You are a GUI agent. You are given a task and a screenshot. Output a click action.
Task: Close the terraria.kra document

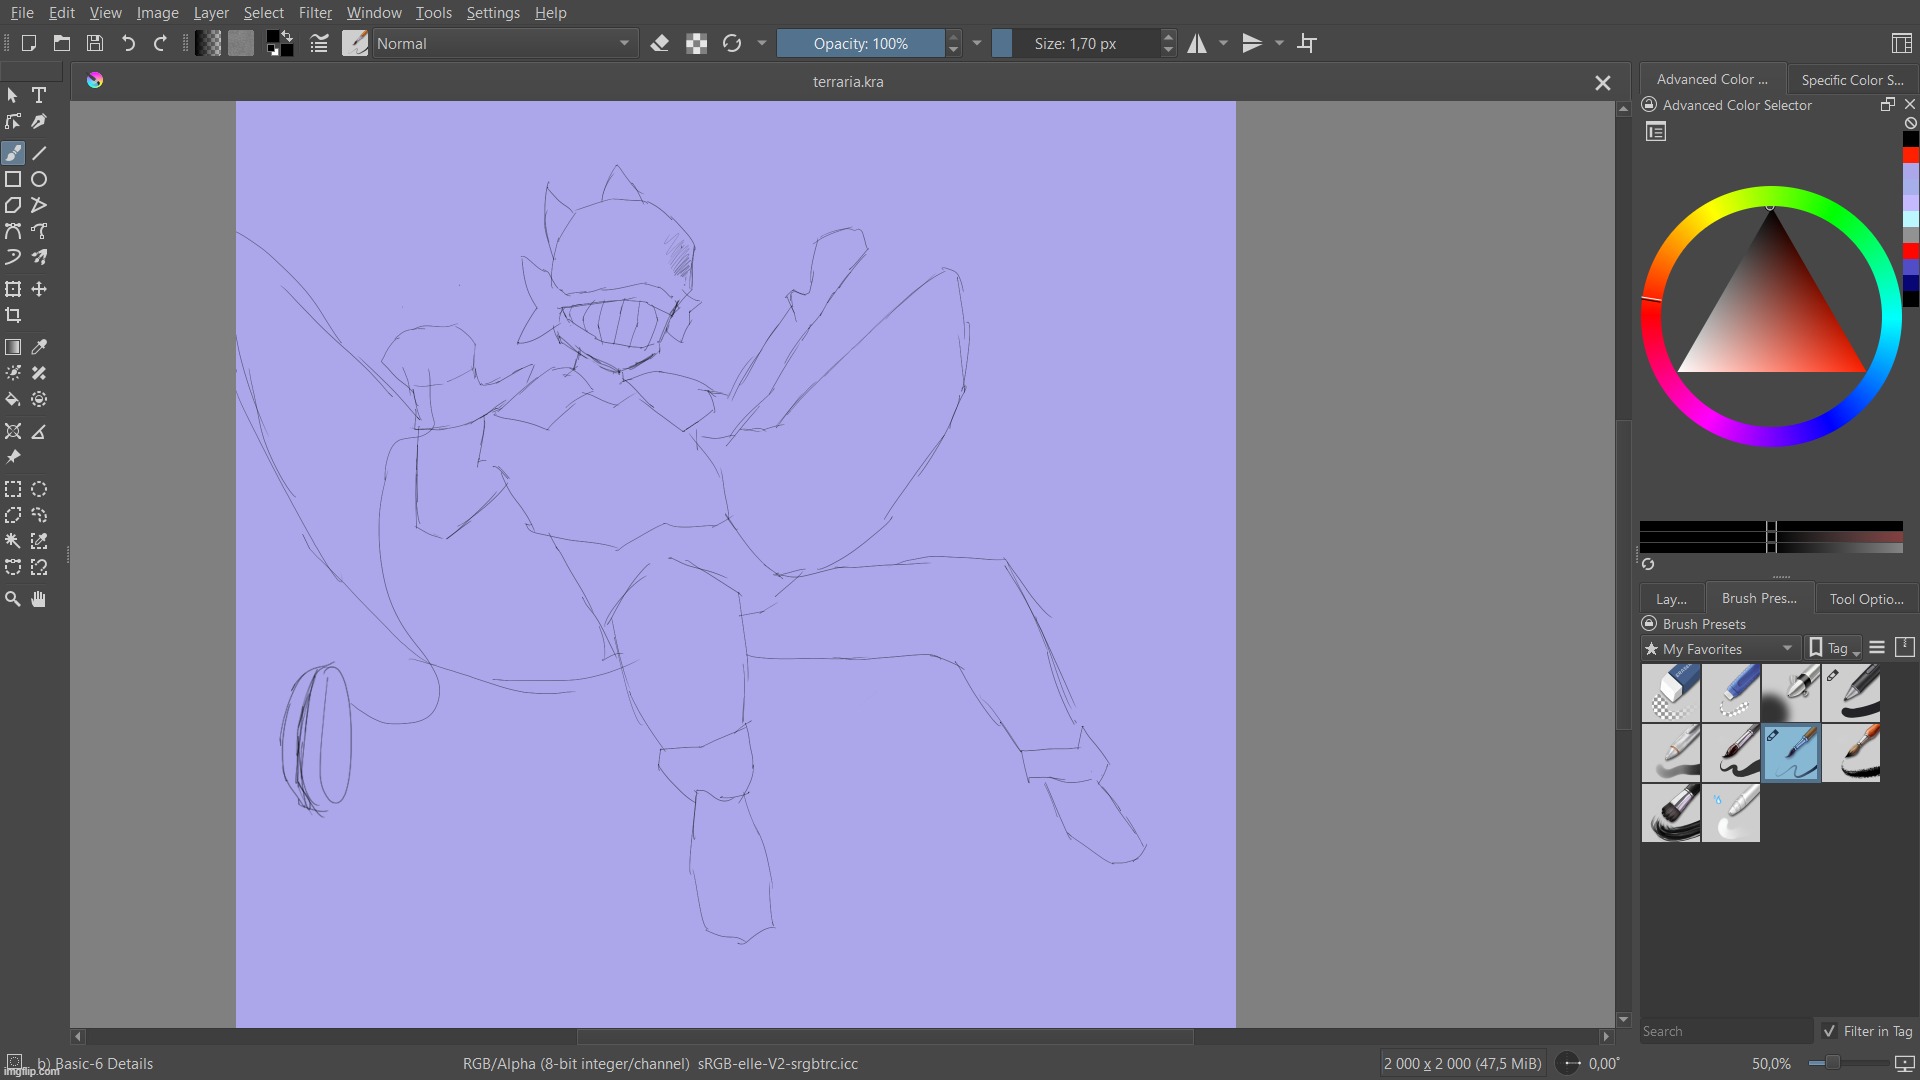[1602, 82]
